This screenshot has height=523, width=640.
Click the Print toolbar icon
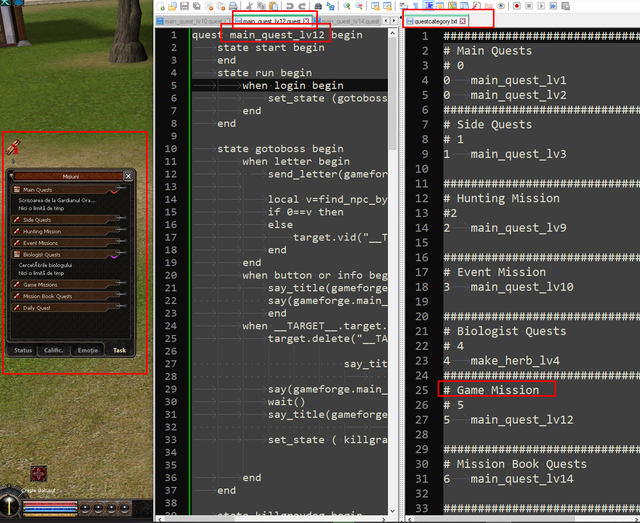pyautogui.click(x=233, y=6)
